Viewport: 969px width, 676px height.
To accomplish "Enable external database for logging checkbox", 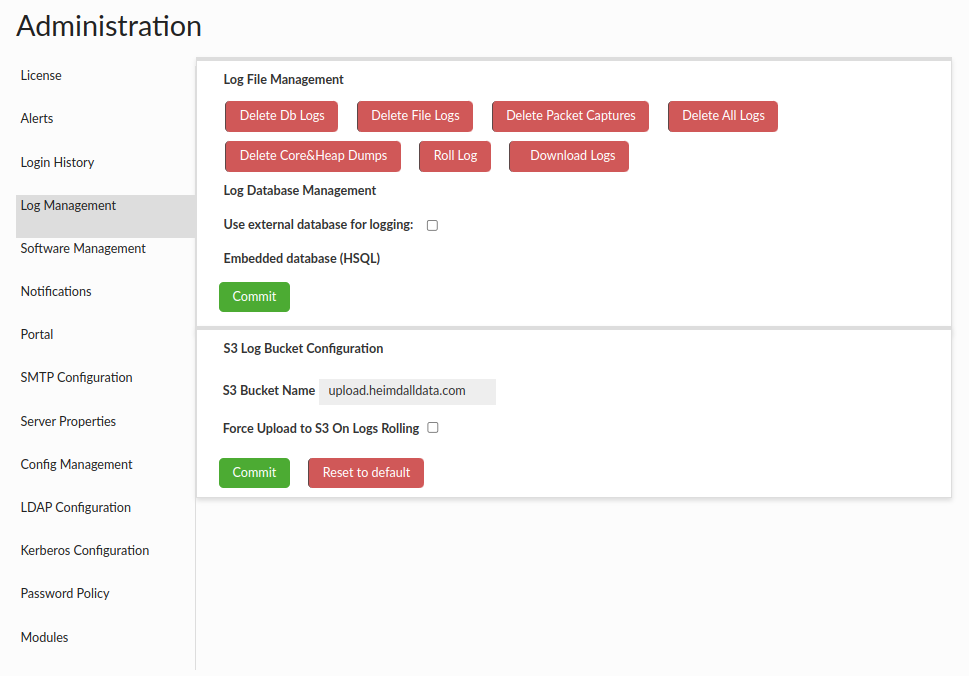I will click(433, 225).
